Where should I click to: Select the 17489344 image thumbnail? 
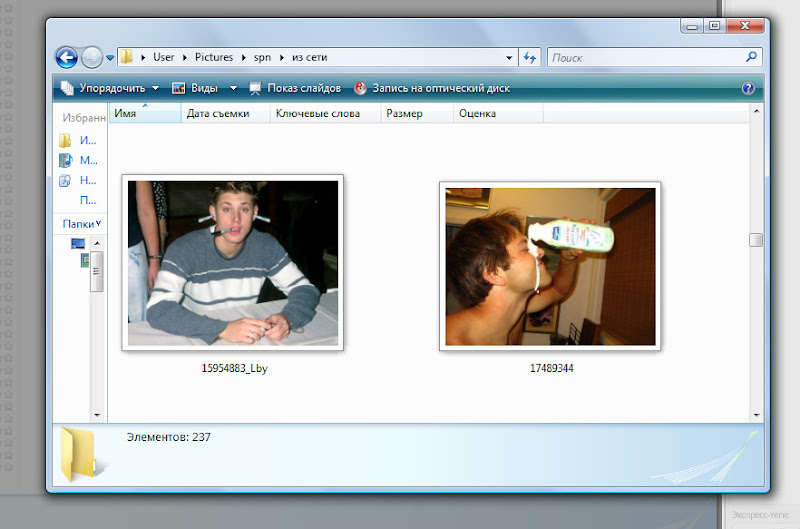point(550,266)
